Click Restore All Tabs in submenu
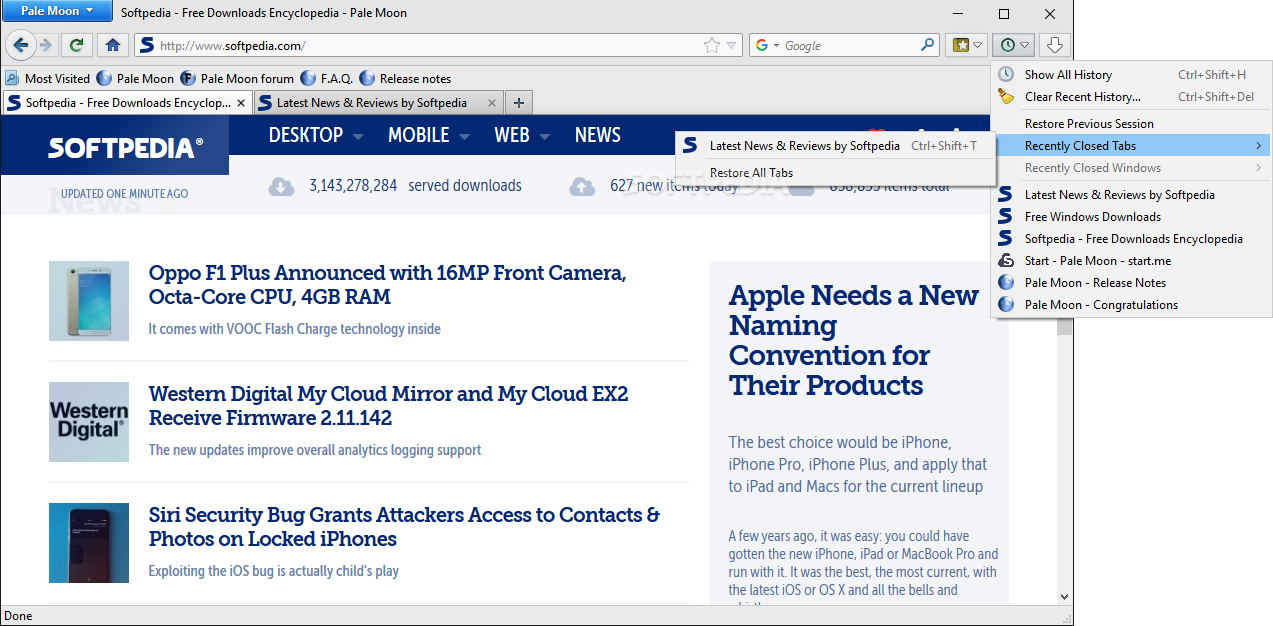1273x626 pixels. pos(751,173)
